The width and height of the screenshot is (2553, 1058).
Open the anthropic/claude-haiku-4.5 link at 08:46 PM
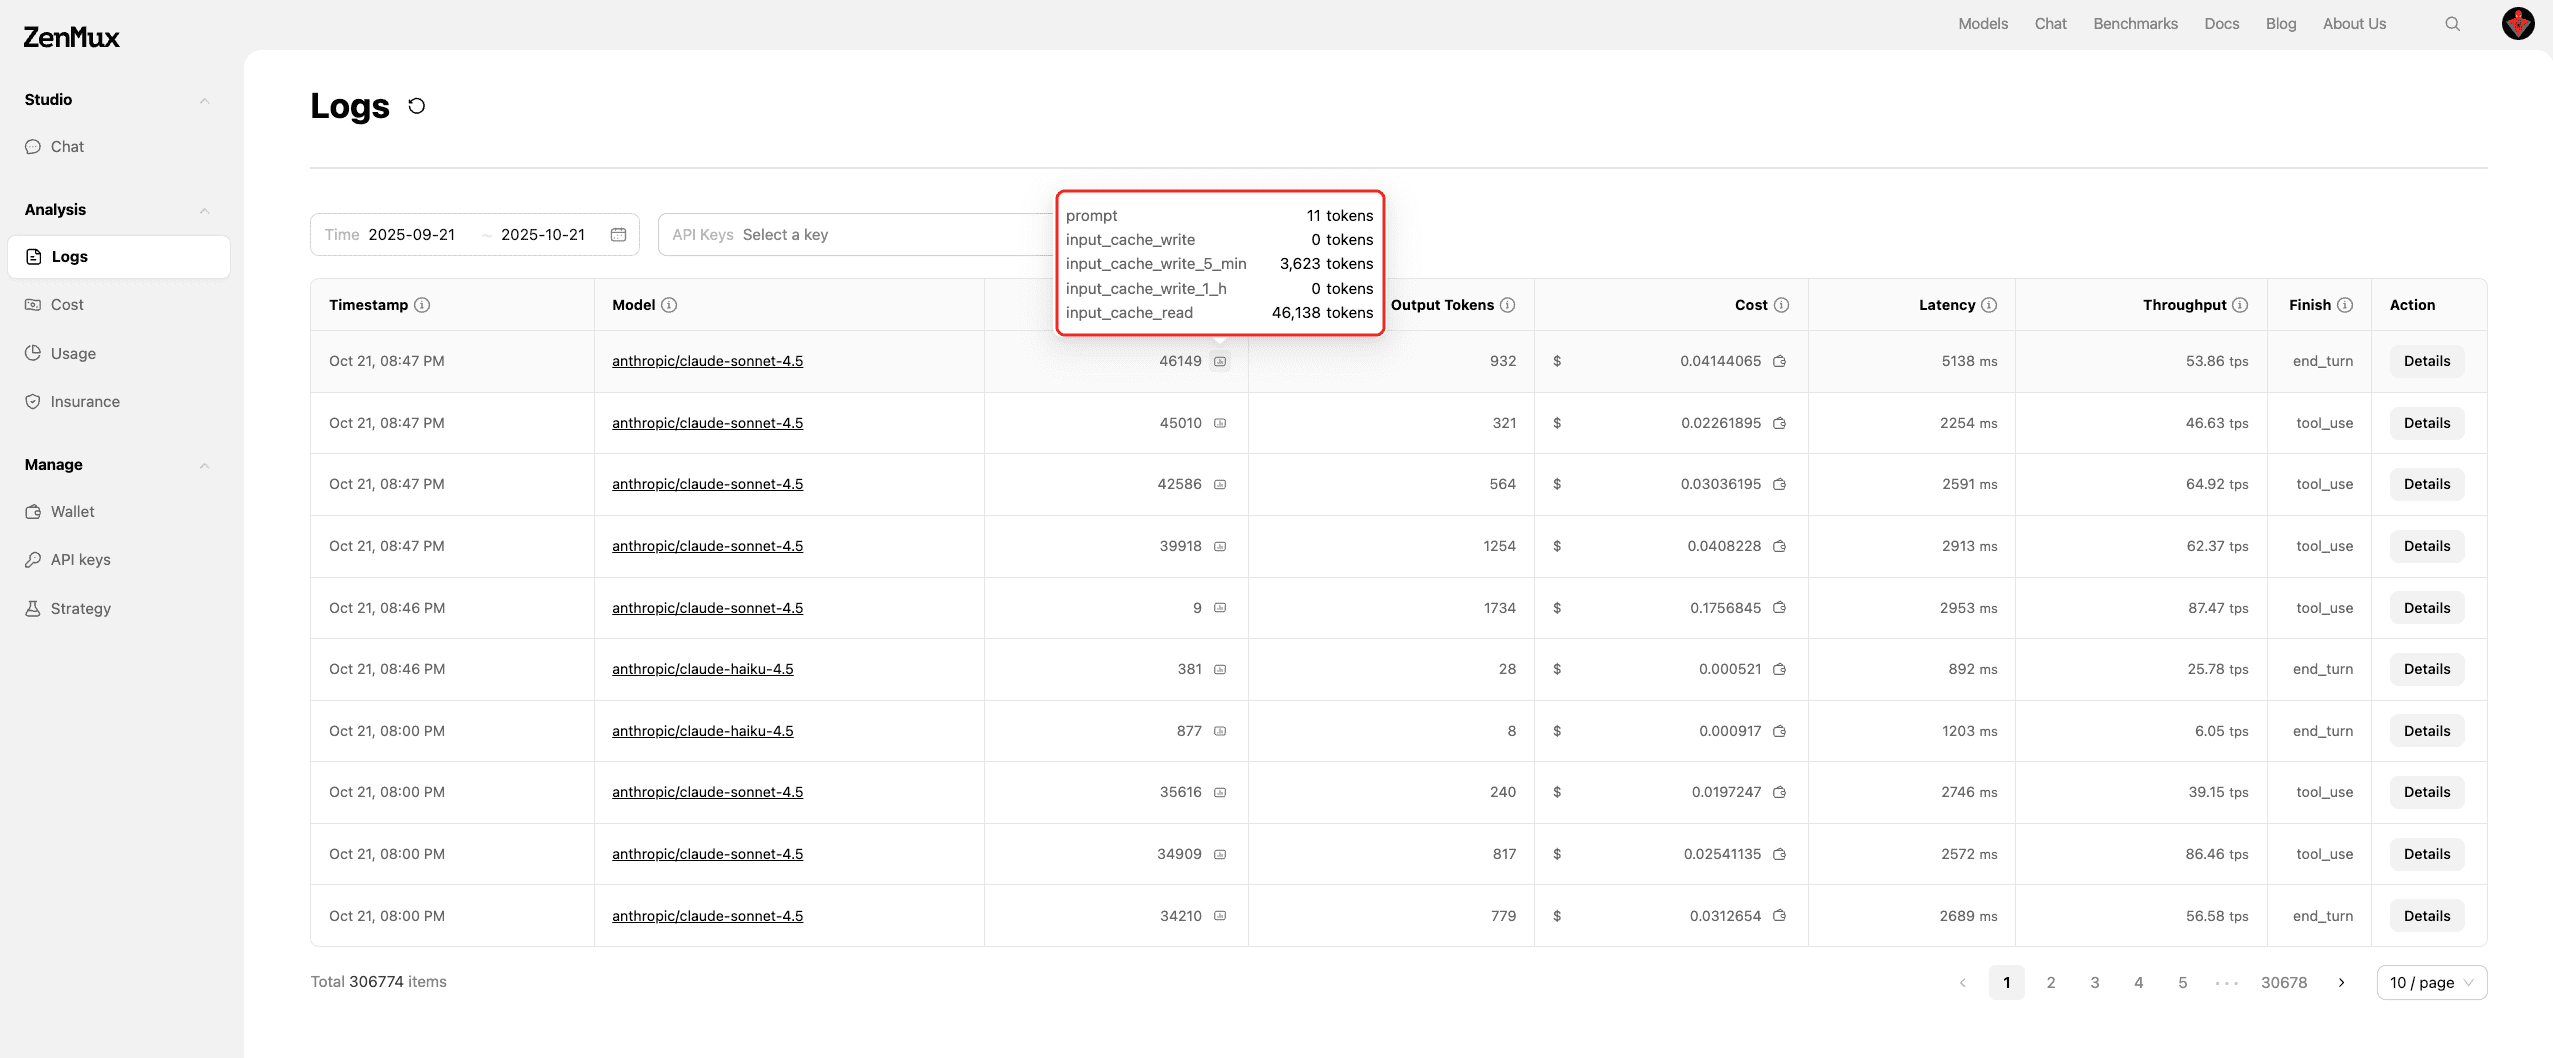point(702,669)
